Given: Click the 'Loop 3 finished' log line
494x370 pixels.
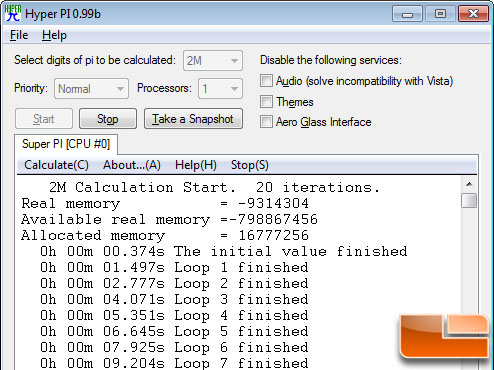Looking at the screenshot, I should click(x=174, y=300).
